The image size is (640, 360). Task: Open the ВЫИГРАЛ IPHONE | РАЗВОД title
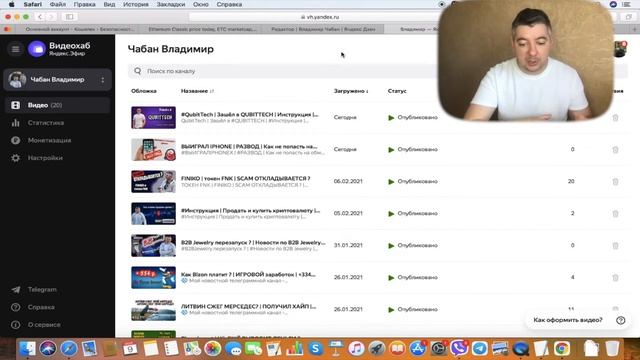pos(249,146)
